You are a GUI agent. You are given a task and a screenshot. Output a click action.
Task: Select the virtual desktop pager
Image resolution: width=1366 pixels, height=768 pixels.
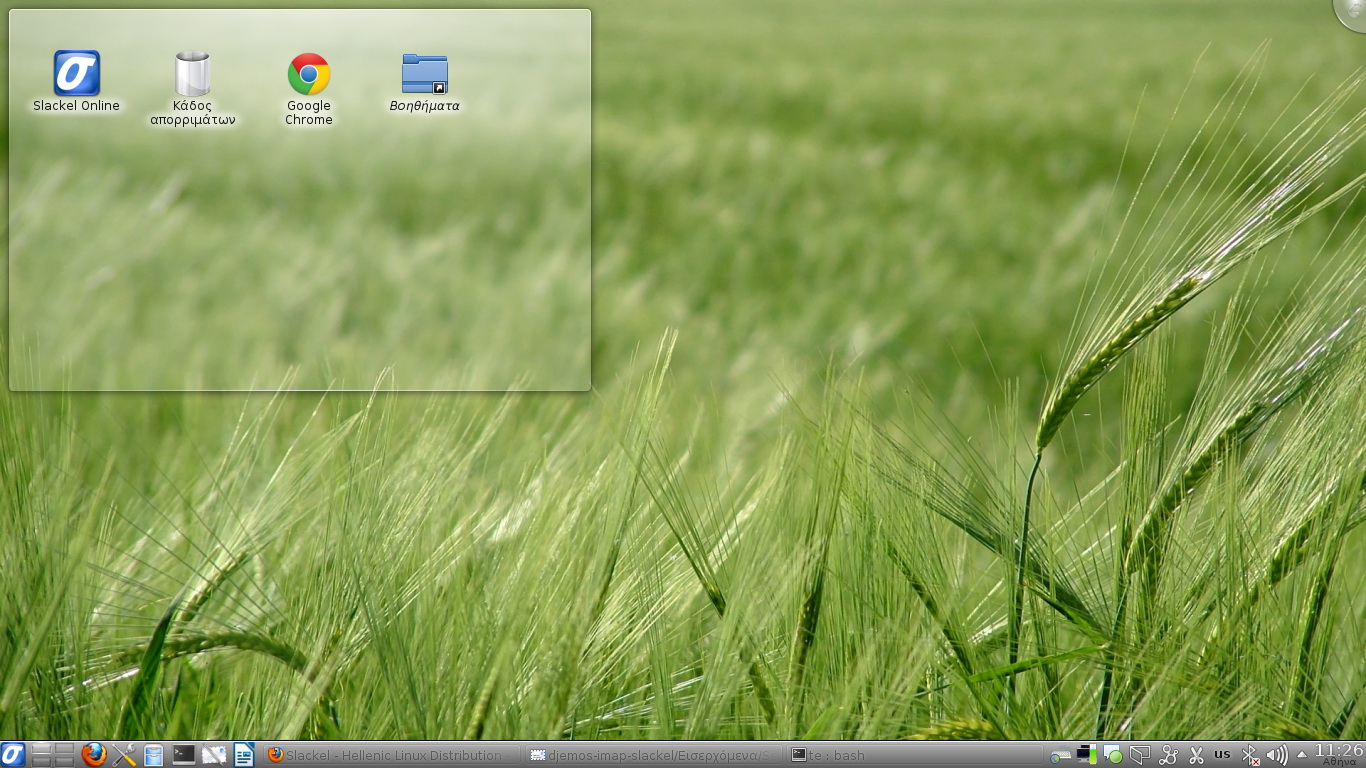coord(53,755)
